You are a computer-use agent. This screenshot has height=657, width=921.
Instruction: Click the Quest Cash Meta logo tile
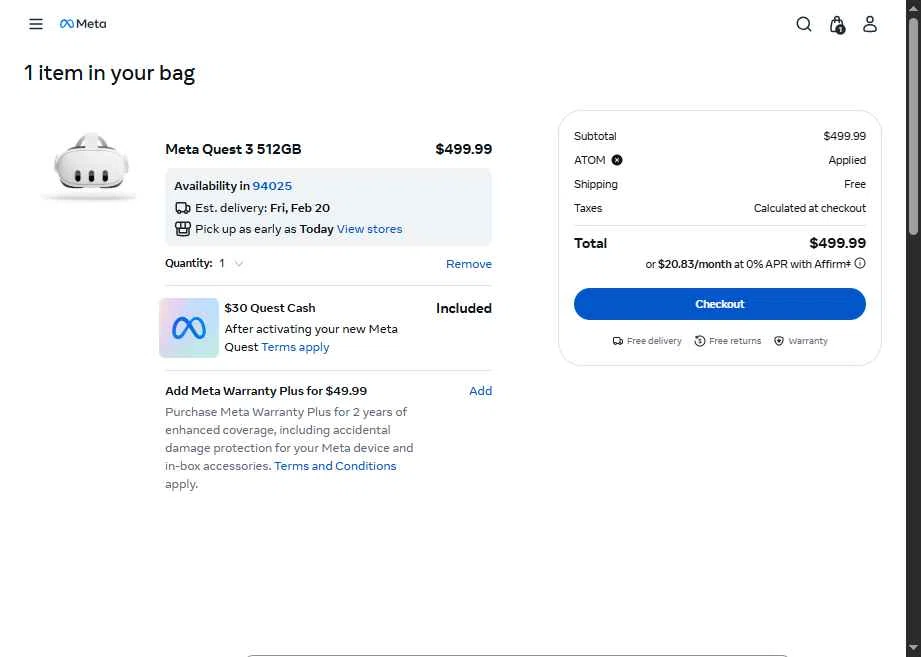click(x=189, y=328)
